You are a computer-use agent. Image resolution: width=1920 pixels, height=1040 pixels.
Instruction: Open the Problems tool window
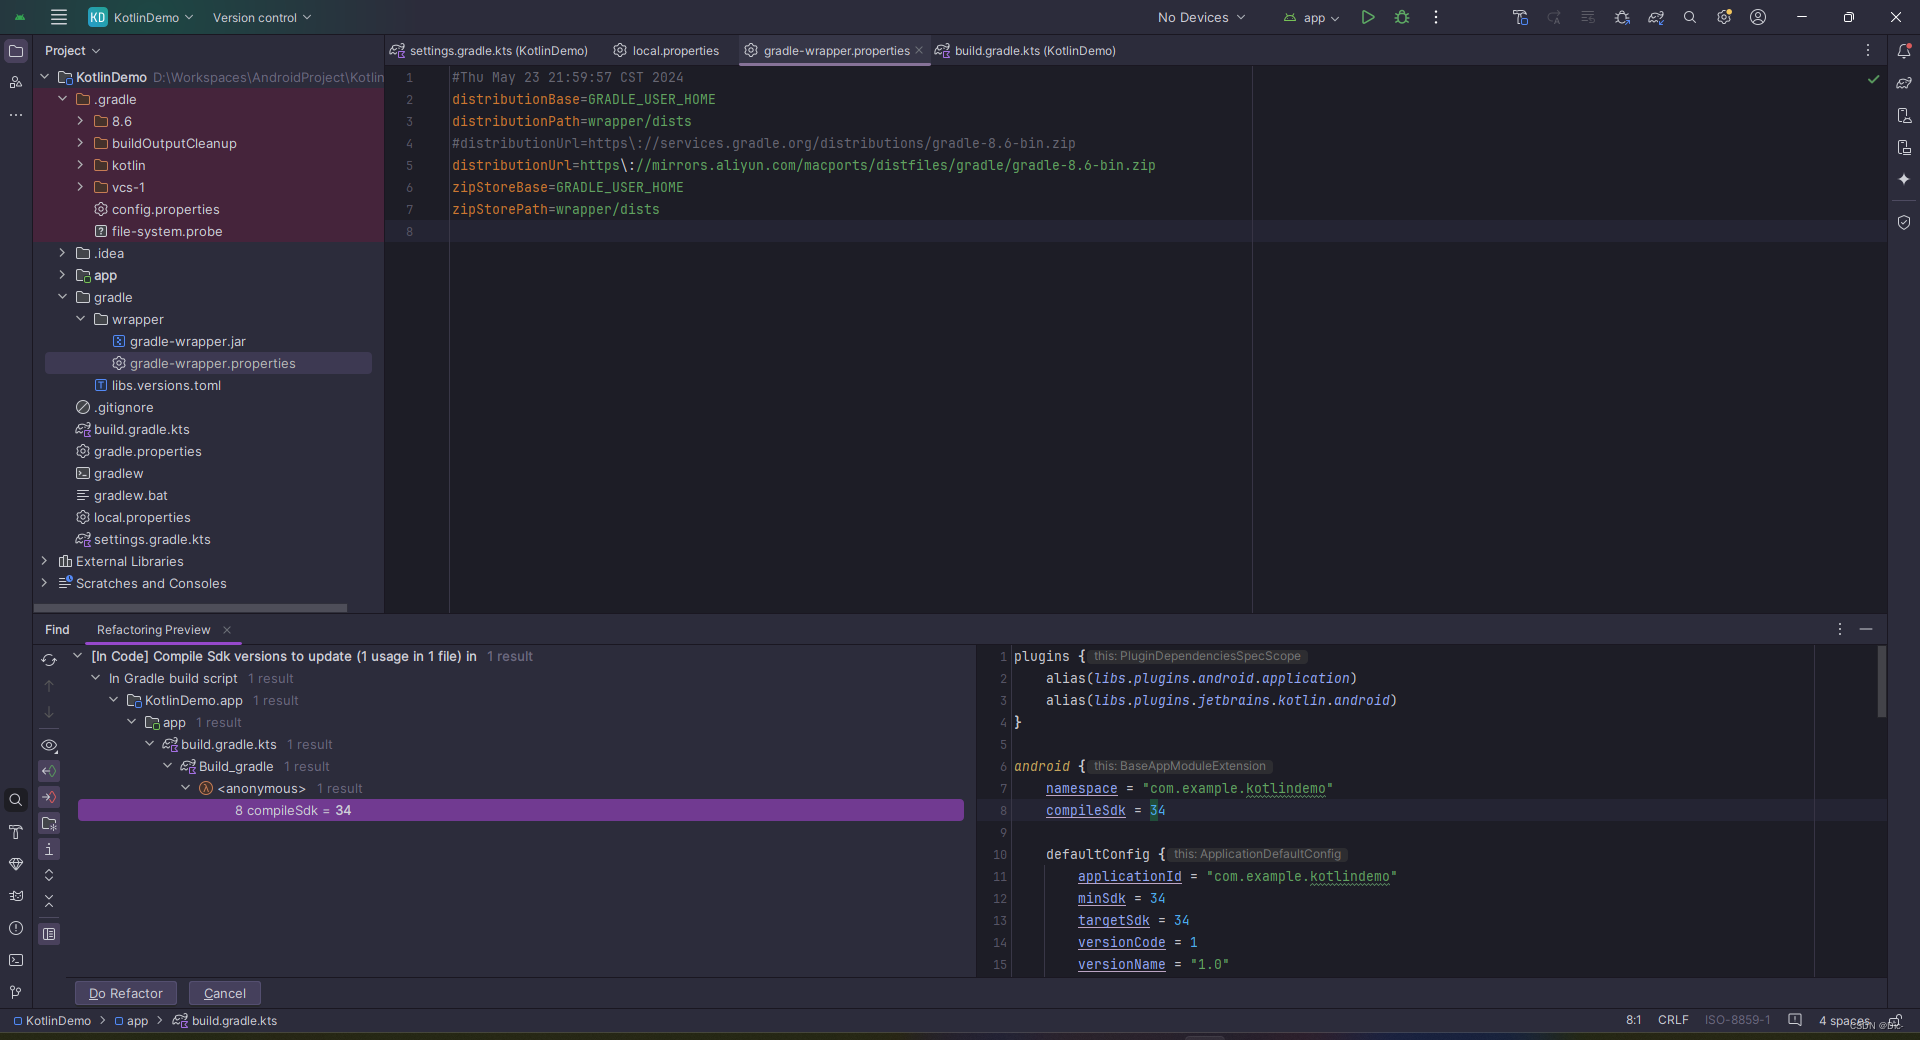16,928
